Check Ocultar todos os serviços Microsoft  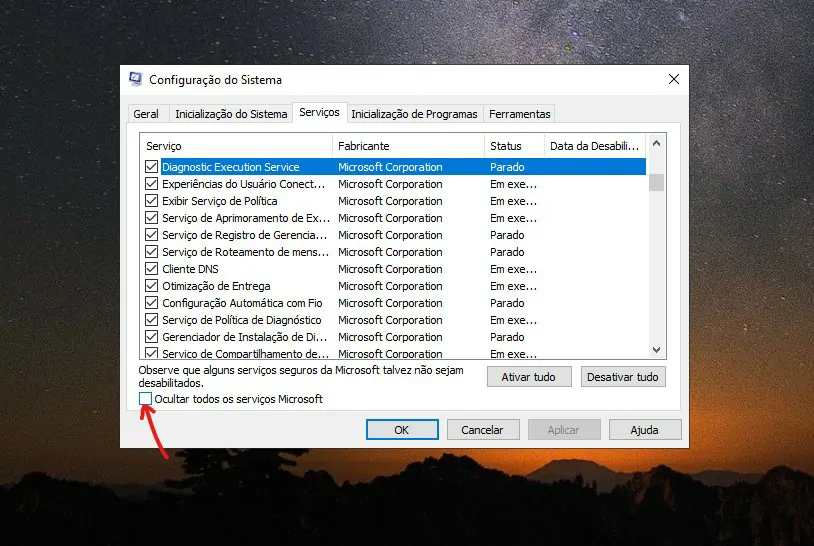(x=145, y=399)
